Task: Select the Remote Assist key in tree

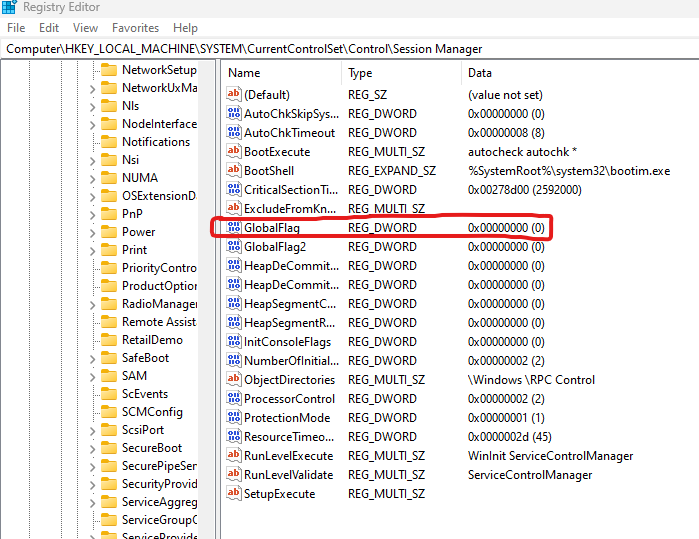Action: [159, 321]
